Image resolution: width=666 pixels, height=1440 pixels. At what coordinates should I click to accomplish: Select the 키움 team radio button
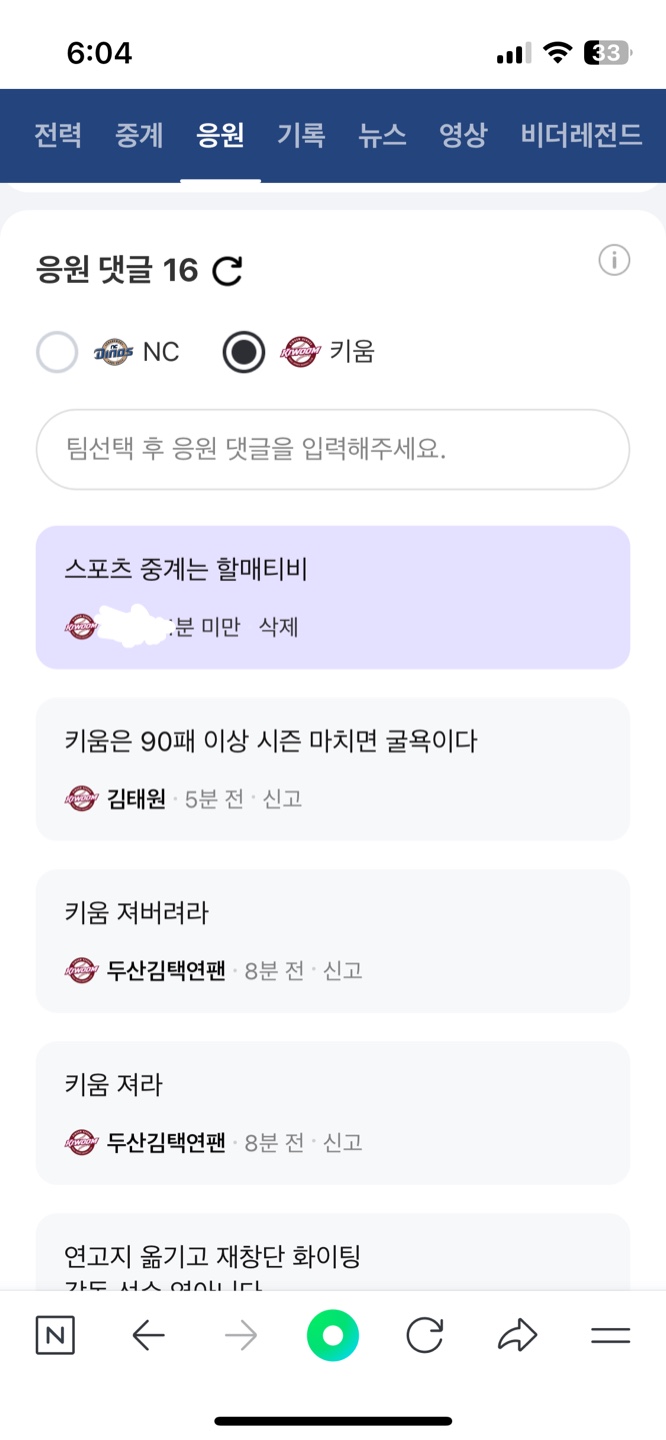(244, 352)
